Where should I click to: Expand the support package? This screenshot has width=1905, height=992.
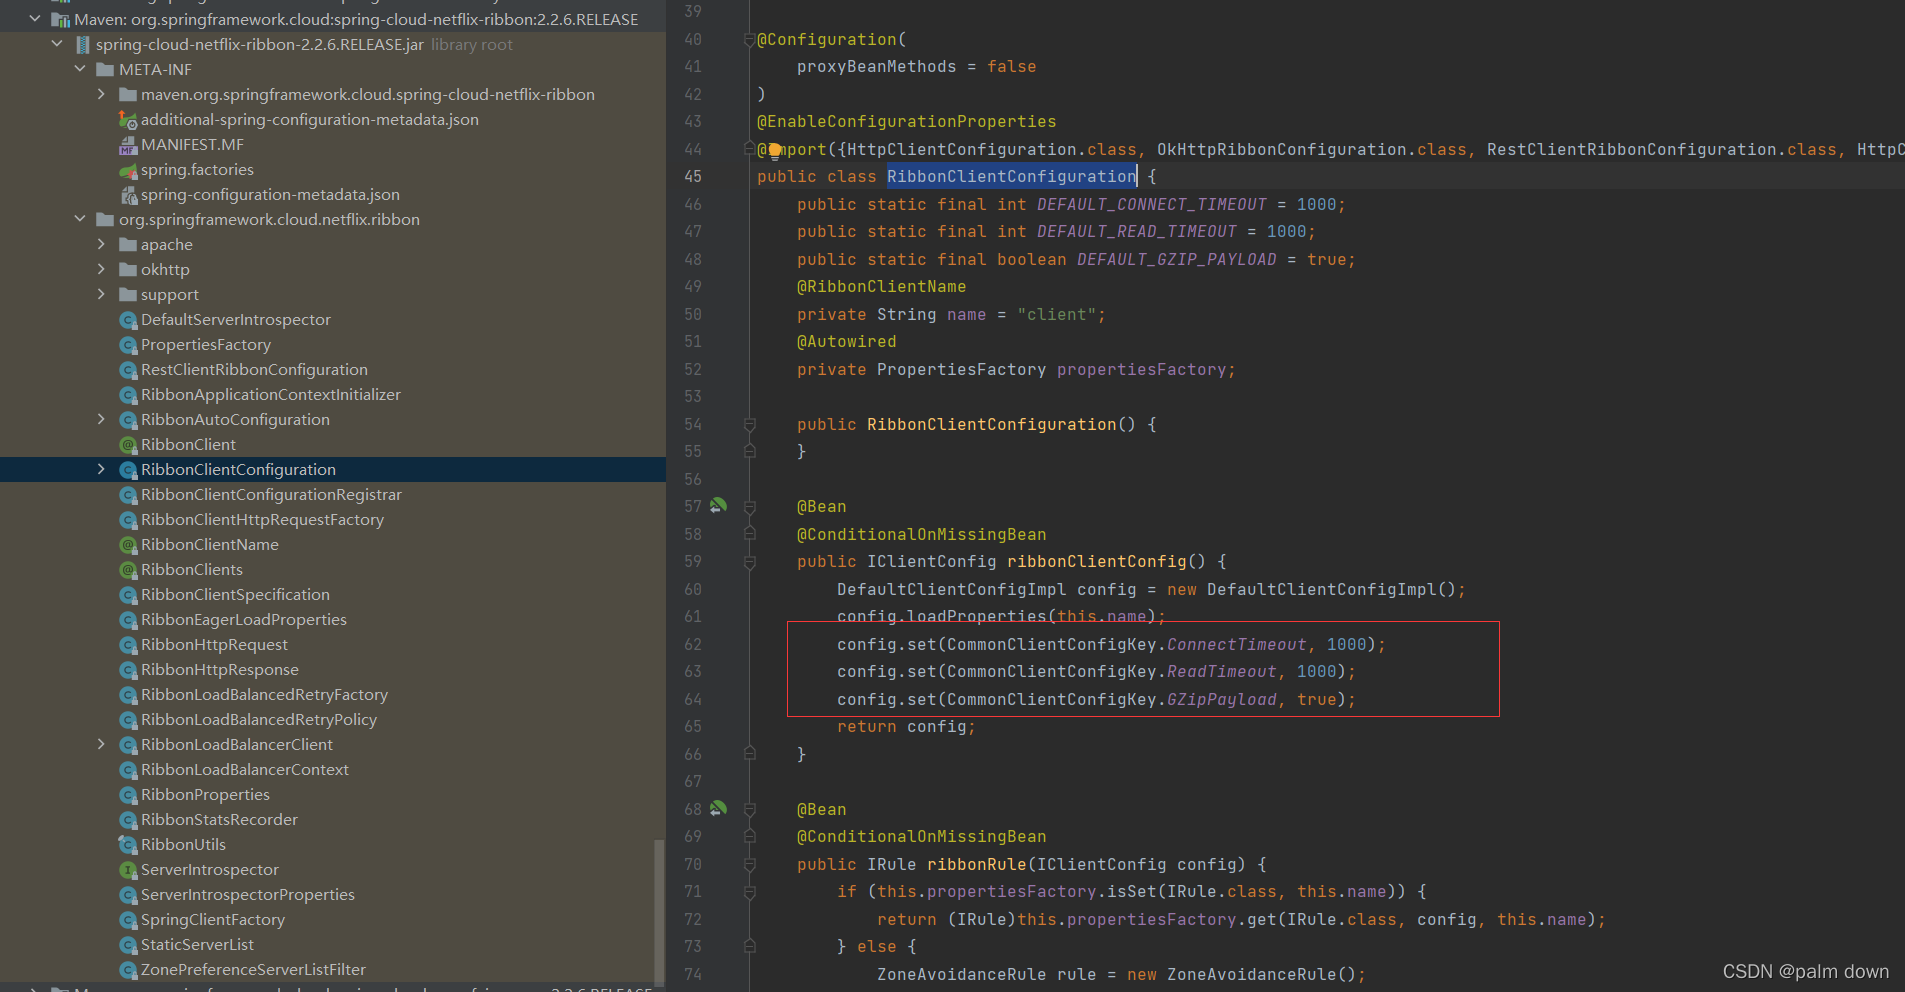(101, 294)
